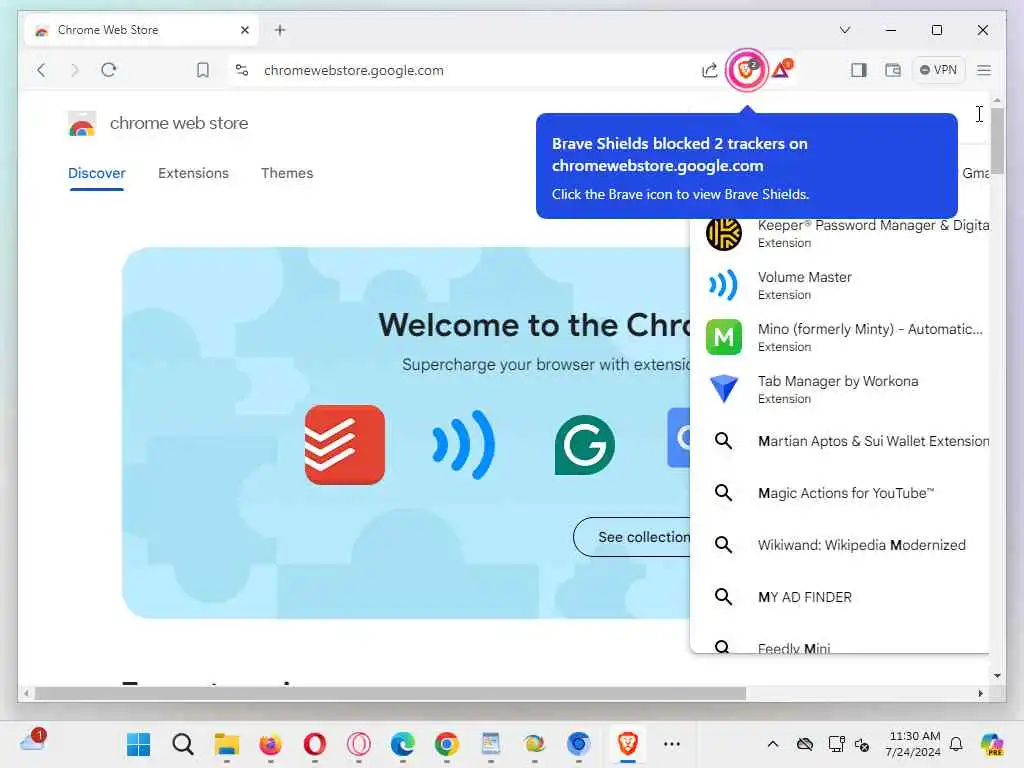
Task: Go back to previous page
Action: tap(41, 70)
